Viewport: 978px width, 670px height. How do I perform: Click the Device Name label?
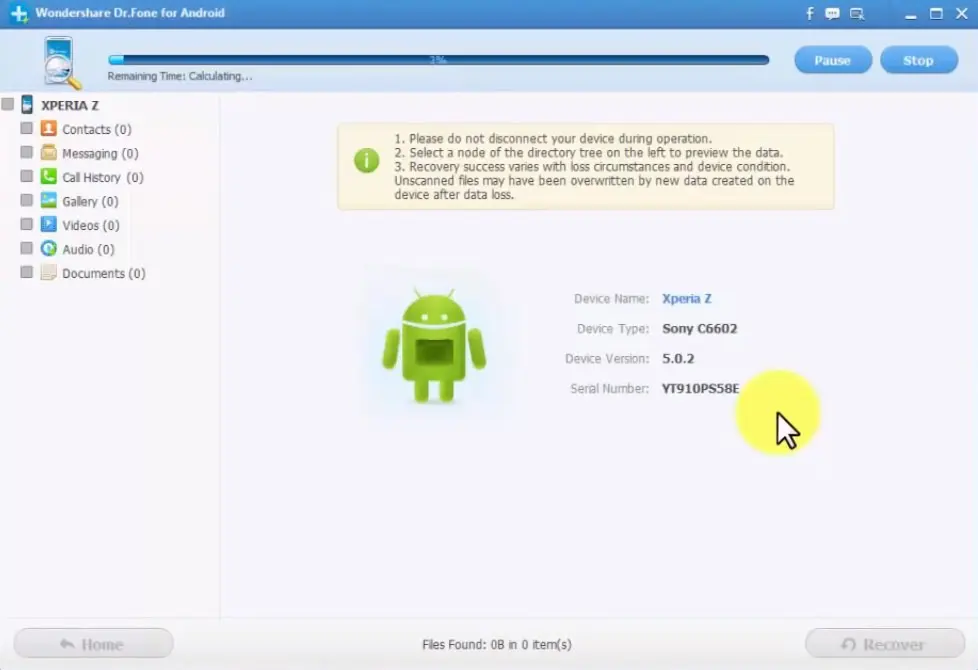click(611, 299)
